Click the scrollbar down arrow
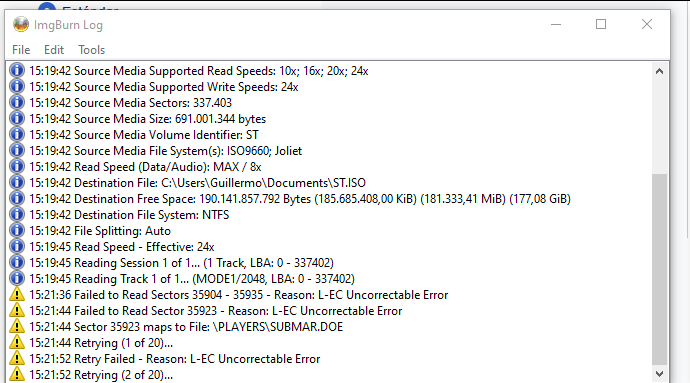 (659, 374)
